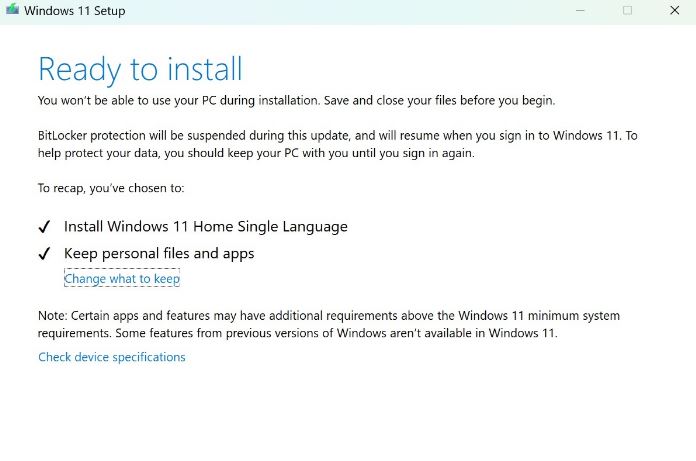Click the Windows 11 Setup title bar icon
Image resolution: width=696 pixels, height=461 pixels.
coord(11,11)
